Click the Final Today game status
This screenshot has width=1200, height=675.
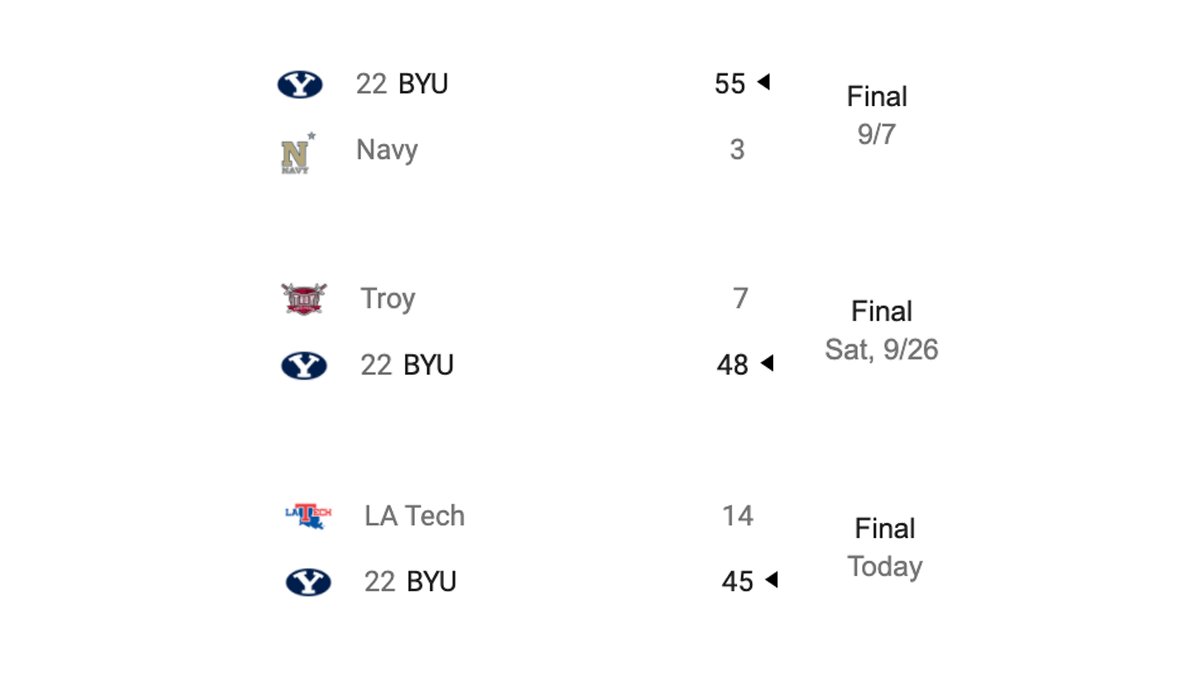[885, 547]
